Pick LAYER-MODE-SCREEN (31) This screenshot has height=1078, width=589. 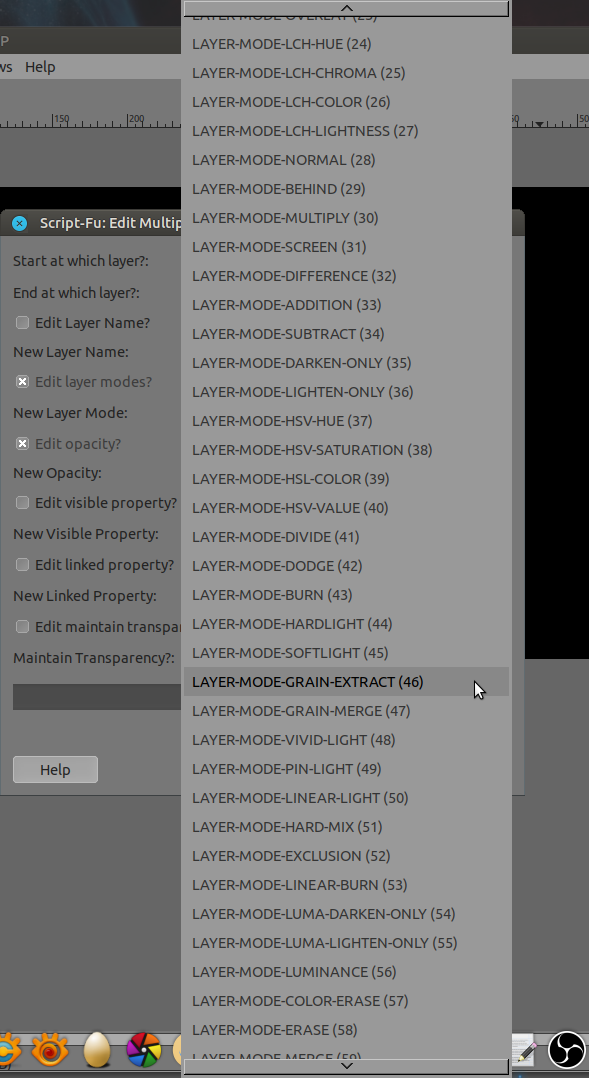pyautogui.click(x=346, y=247)
